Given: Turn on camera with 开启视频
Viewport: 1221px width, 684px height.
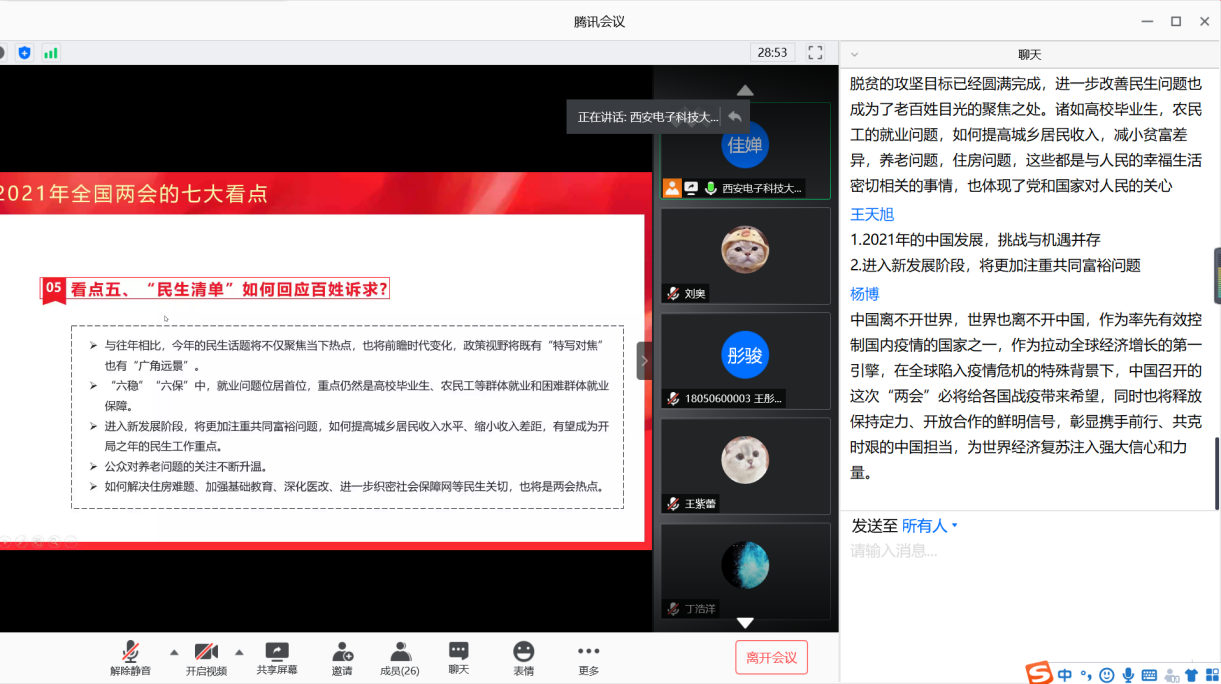Looking at the screenshot, I should tap(206, 658).
